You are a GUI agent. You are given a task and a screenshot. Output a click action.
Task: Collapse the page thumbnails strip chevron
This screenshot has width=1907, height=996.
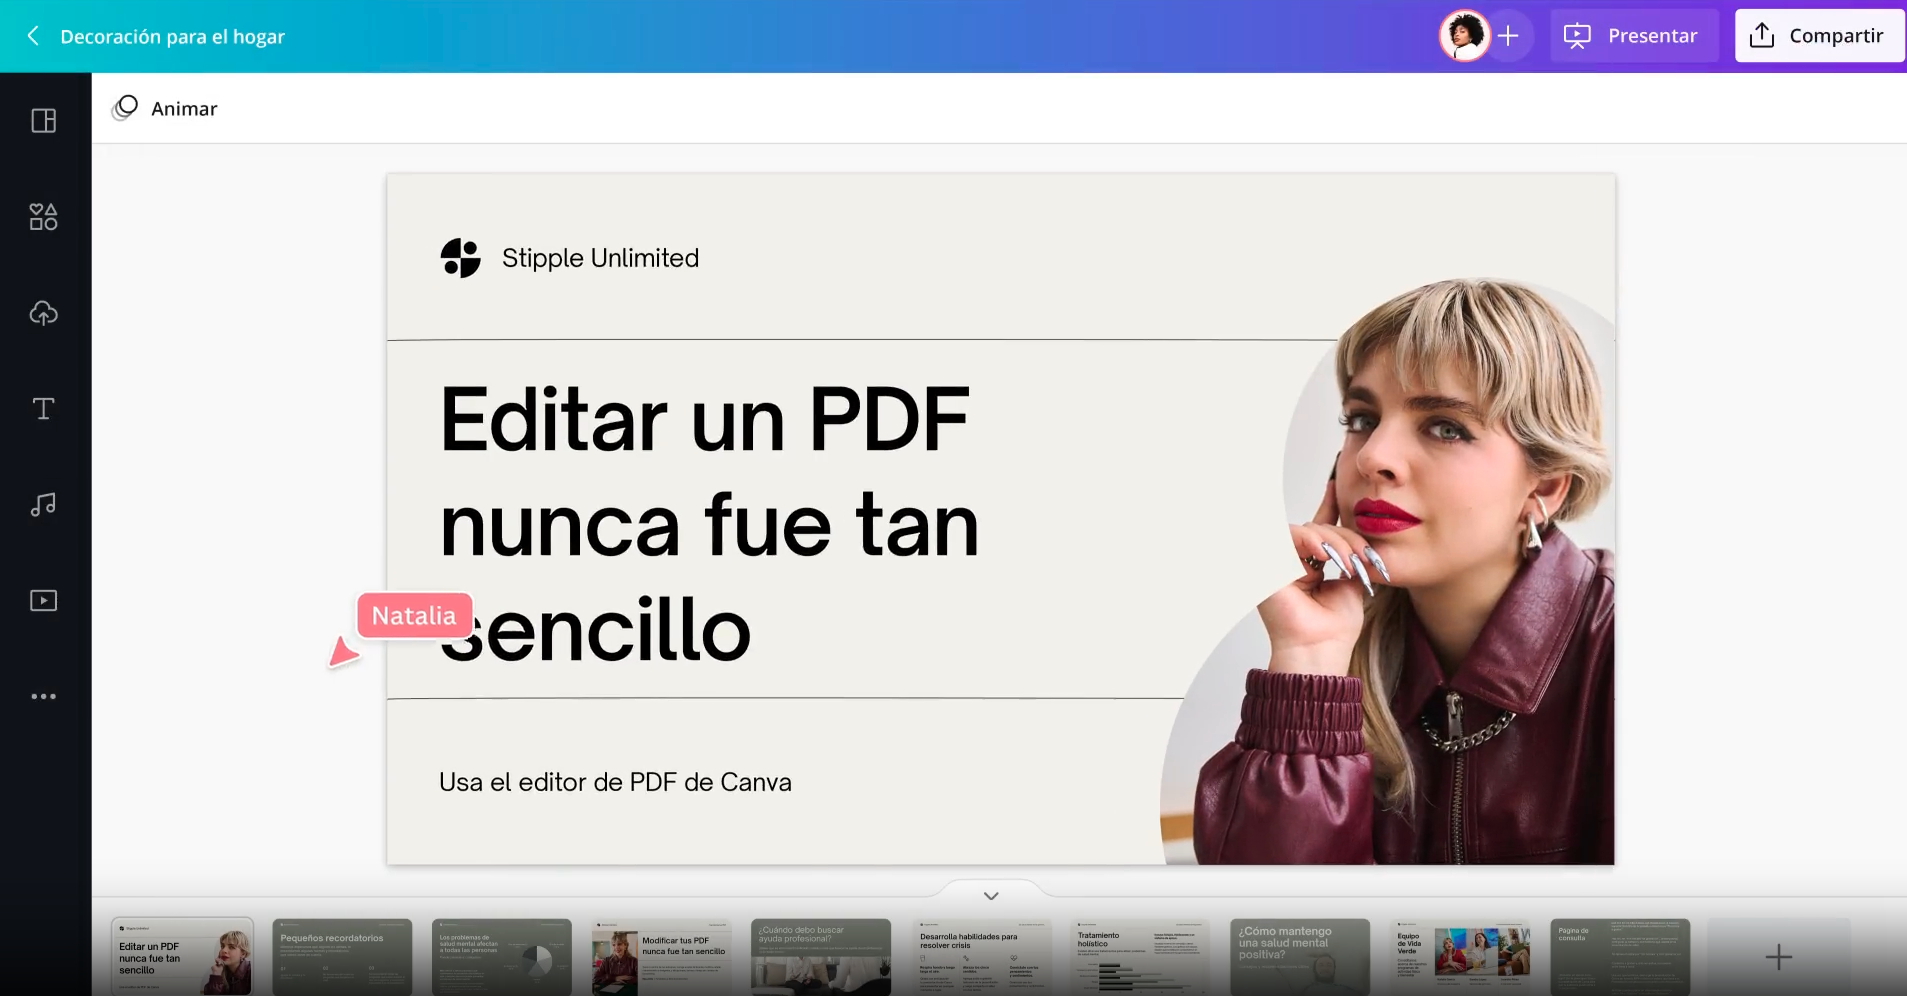[991, 896]
